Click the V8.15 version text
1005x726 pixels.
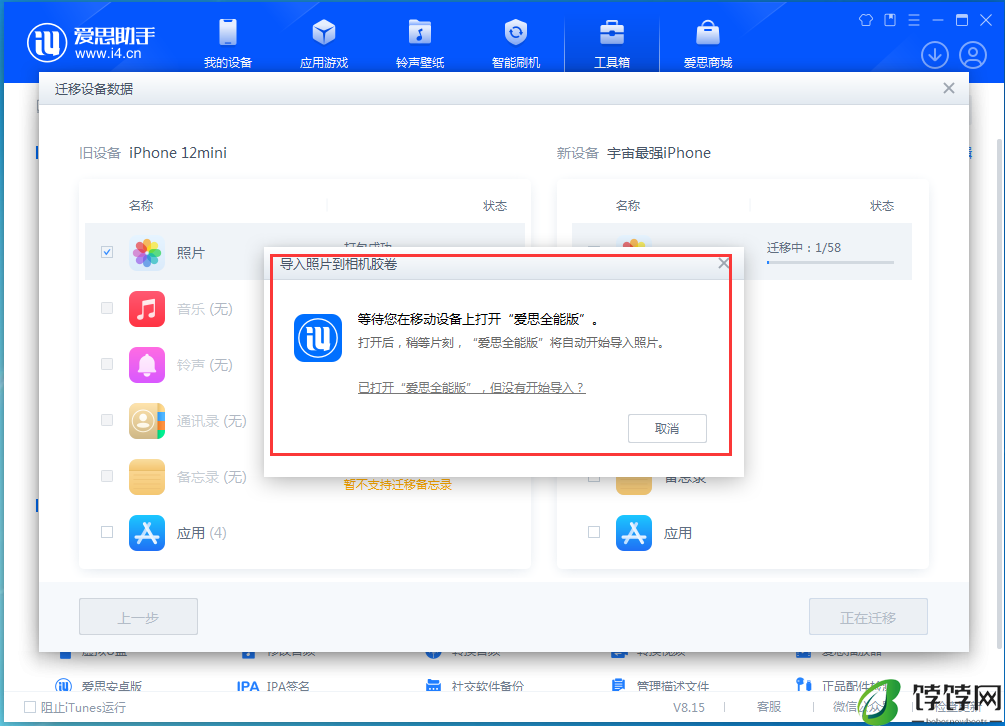[x=688, y=707]
